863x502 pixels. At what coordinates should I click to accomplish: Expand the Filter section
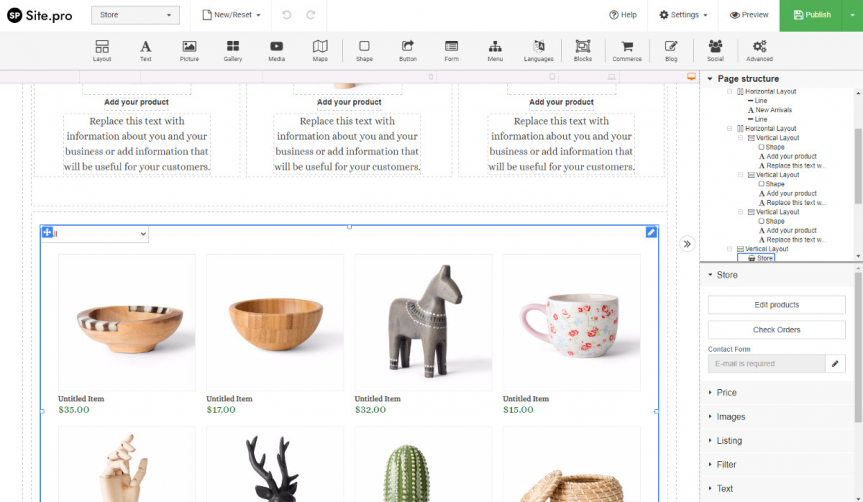[x=726, y=465]
